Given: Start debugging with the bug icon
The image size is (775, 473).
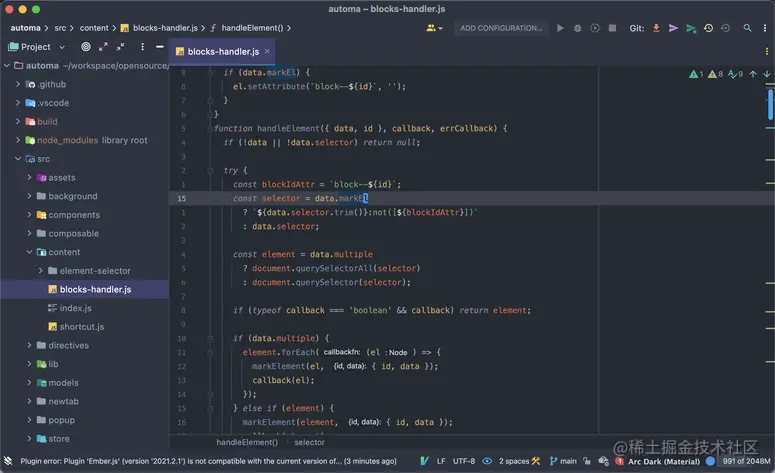Looking at the screenshot, I should (x=577, y=28).
